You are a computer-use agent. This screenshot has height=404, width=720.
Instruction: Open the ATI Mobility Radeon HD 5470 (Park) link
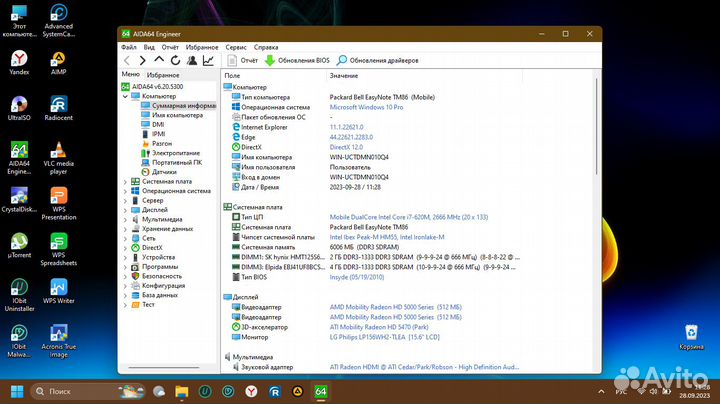[379, 327]
